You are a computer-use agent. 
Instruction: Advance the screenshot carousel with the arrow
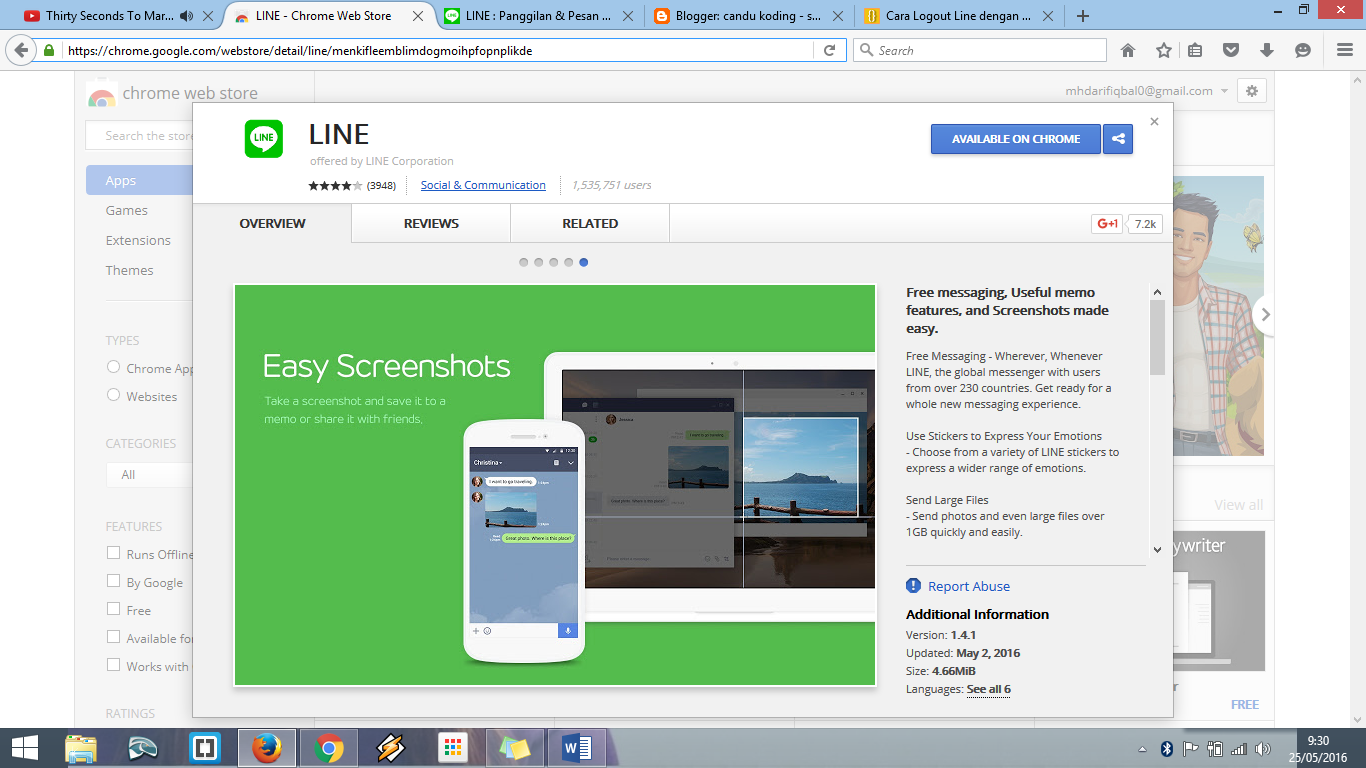[x=1264, y=314]
